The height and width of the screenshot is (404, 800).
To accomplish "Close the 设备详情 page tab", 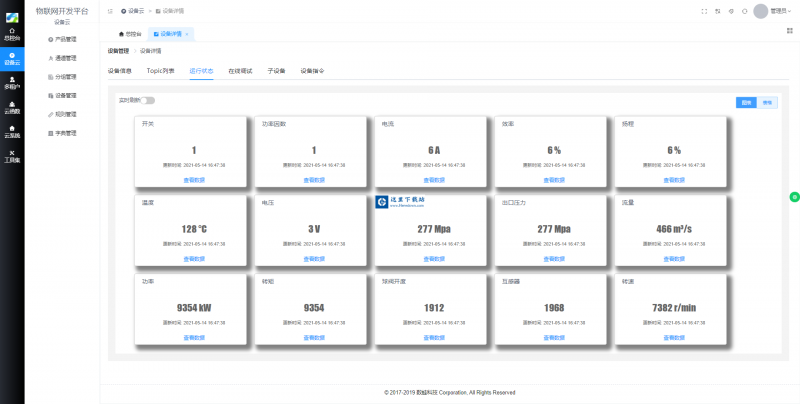I will [x=187, y=34].
